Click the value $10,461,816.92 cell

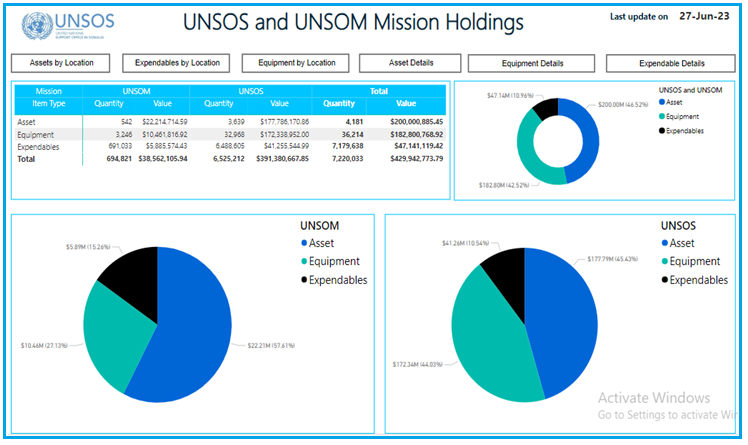(x=165, y=135)
